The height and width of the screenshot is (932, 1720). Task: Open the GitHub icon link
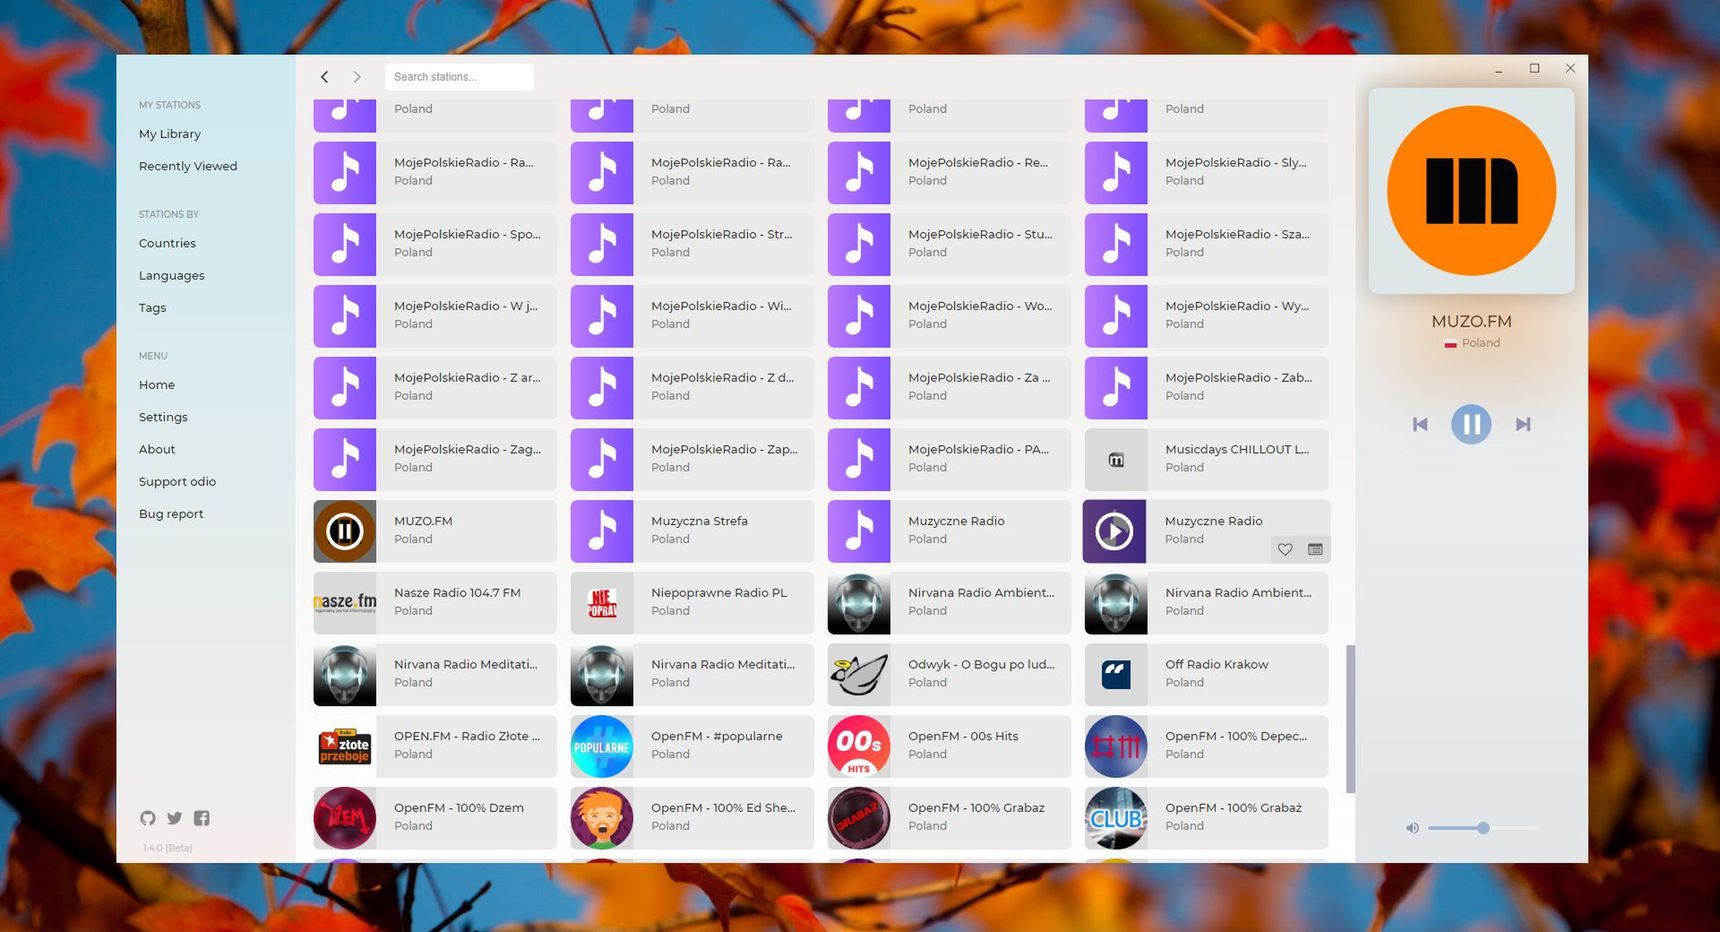(x=148, y=818)
